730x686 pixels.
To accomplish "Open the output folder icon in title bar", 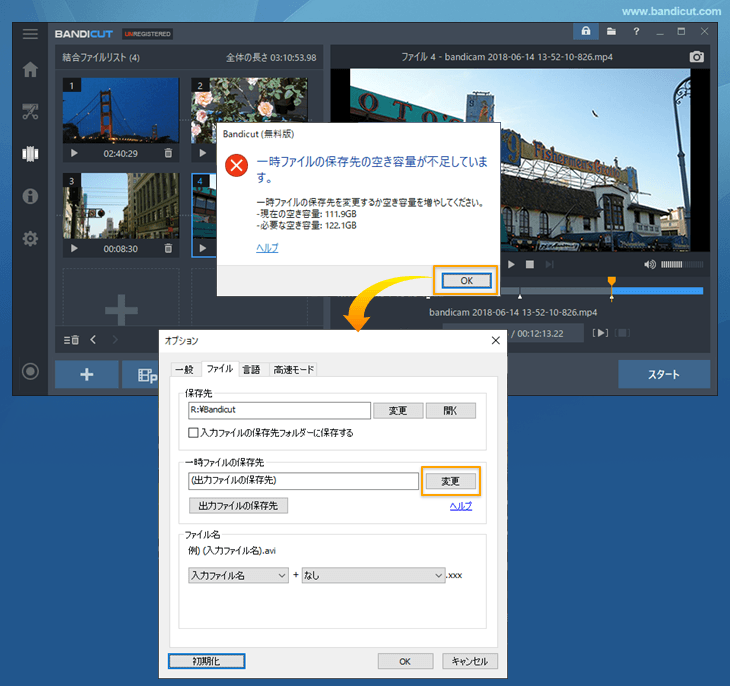I will click(611, 31).
